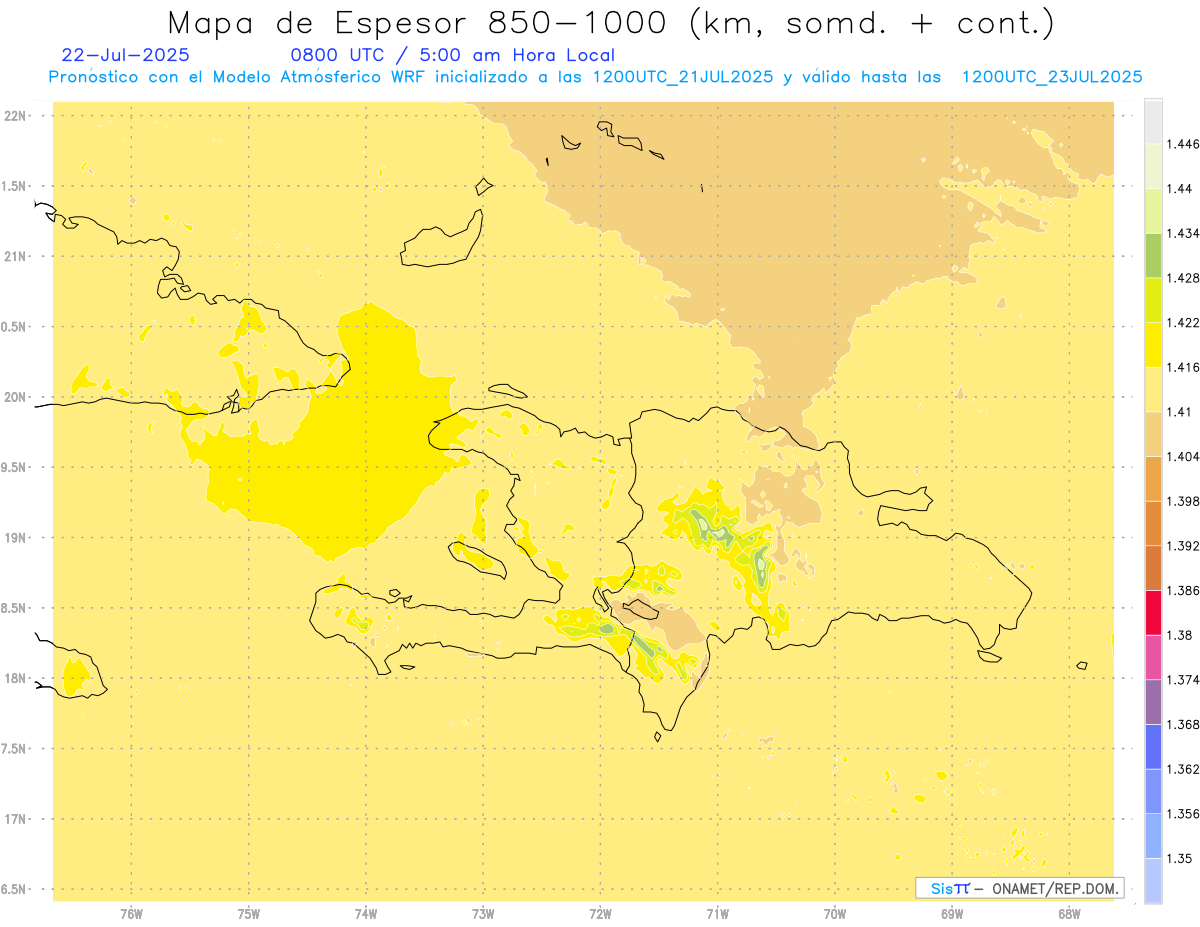Click the longitude label '76W'

pyautogui.click(x=131, y=914)
